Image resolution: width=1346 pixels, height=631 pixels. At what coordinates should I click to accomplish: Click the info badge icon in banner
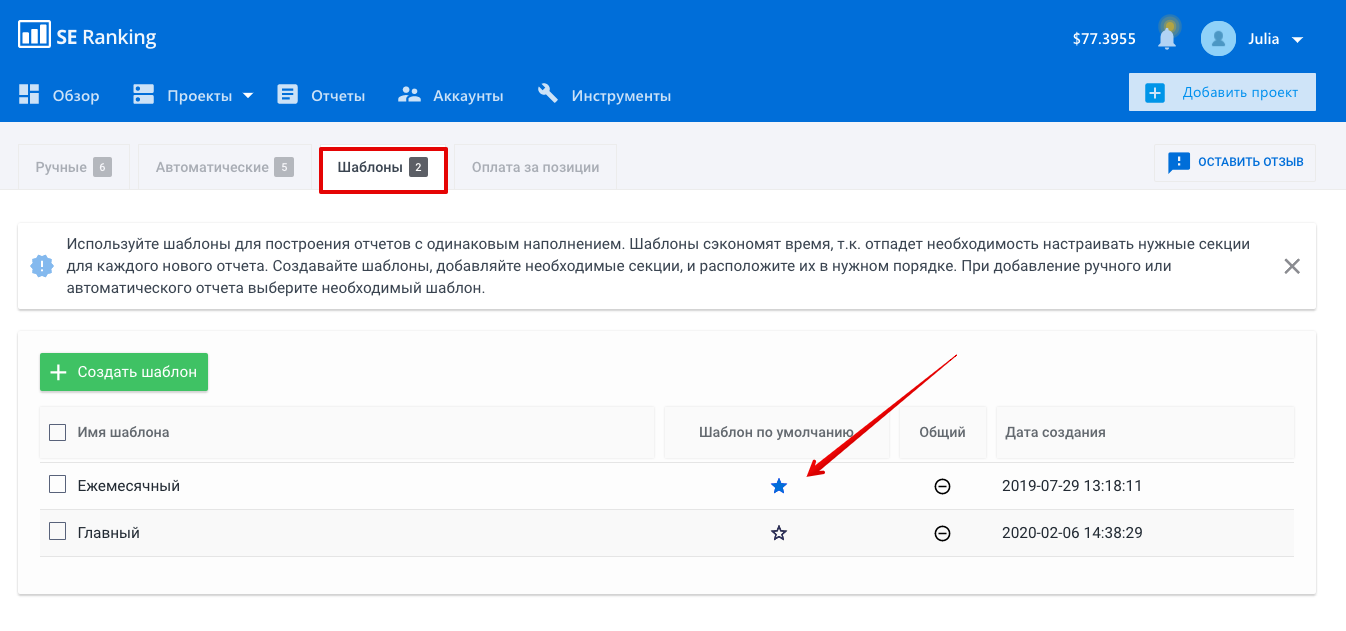[42, 266]
